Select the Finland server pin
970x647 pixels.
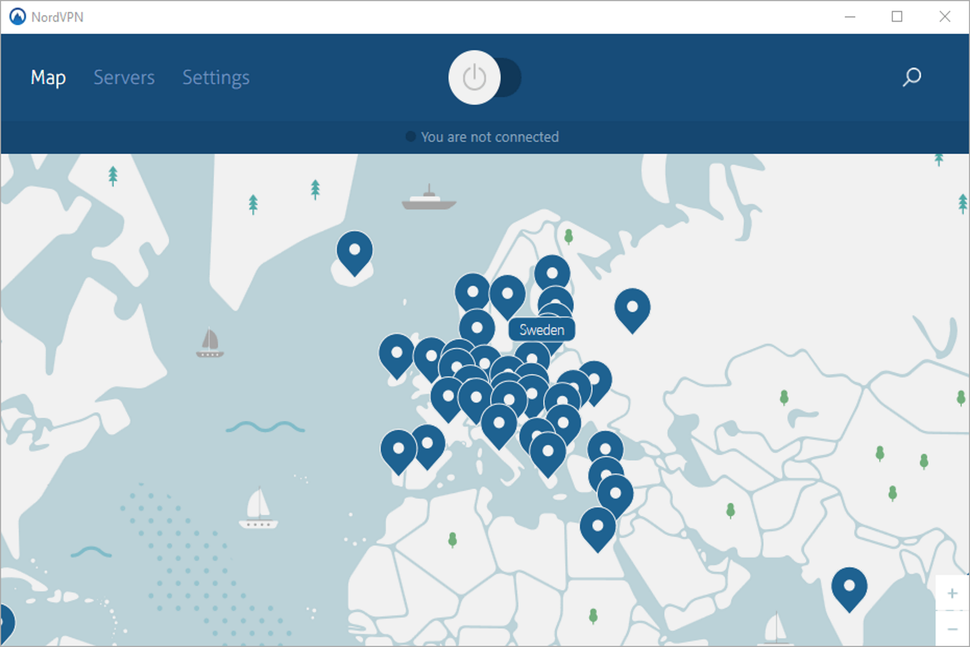tap(552, 271)
